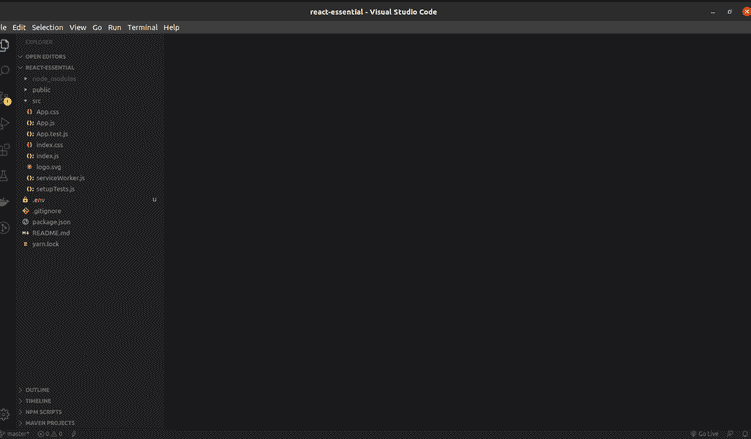Open Source Control view with badge
The image size is (751, 439).
click(x=5, y=98)
